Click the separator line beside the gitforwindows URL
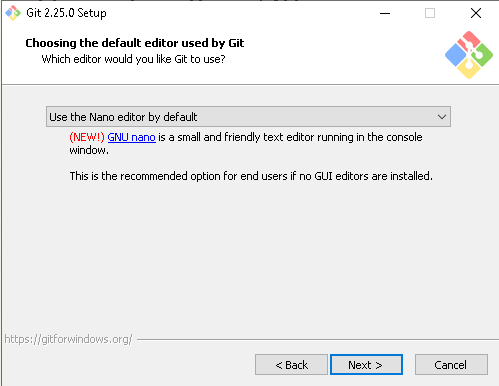The width and height of the screenshot is (499, 386). tap(318, 340)
